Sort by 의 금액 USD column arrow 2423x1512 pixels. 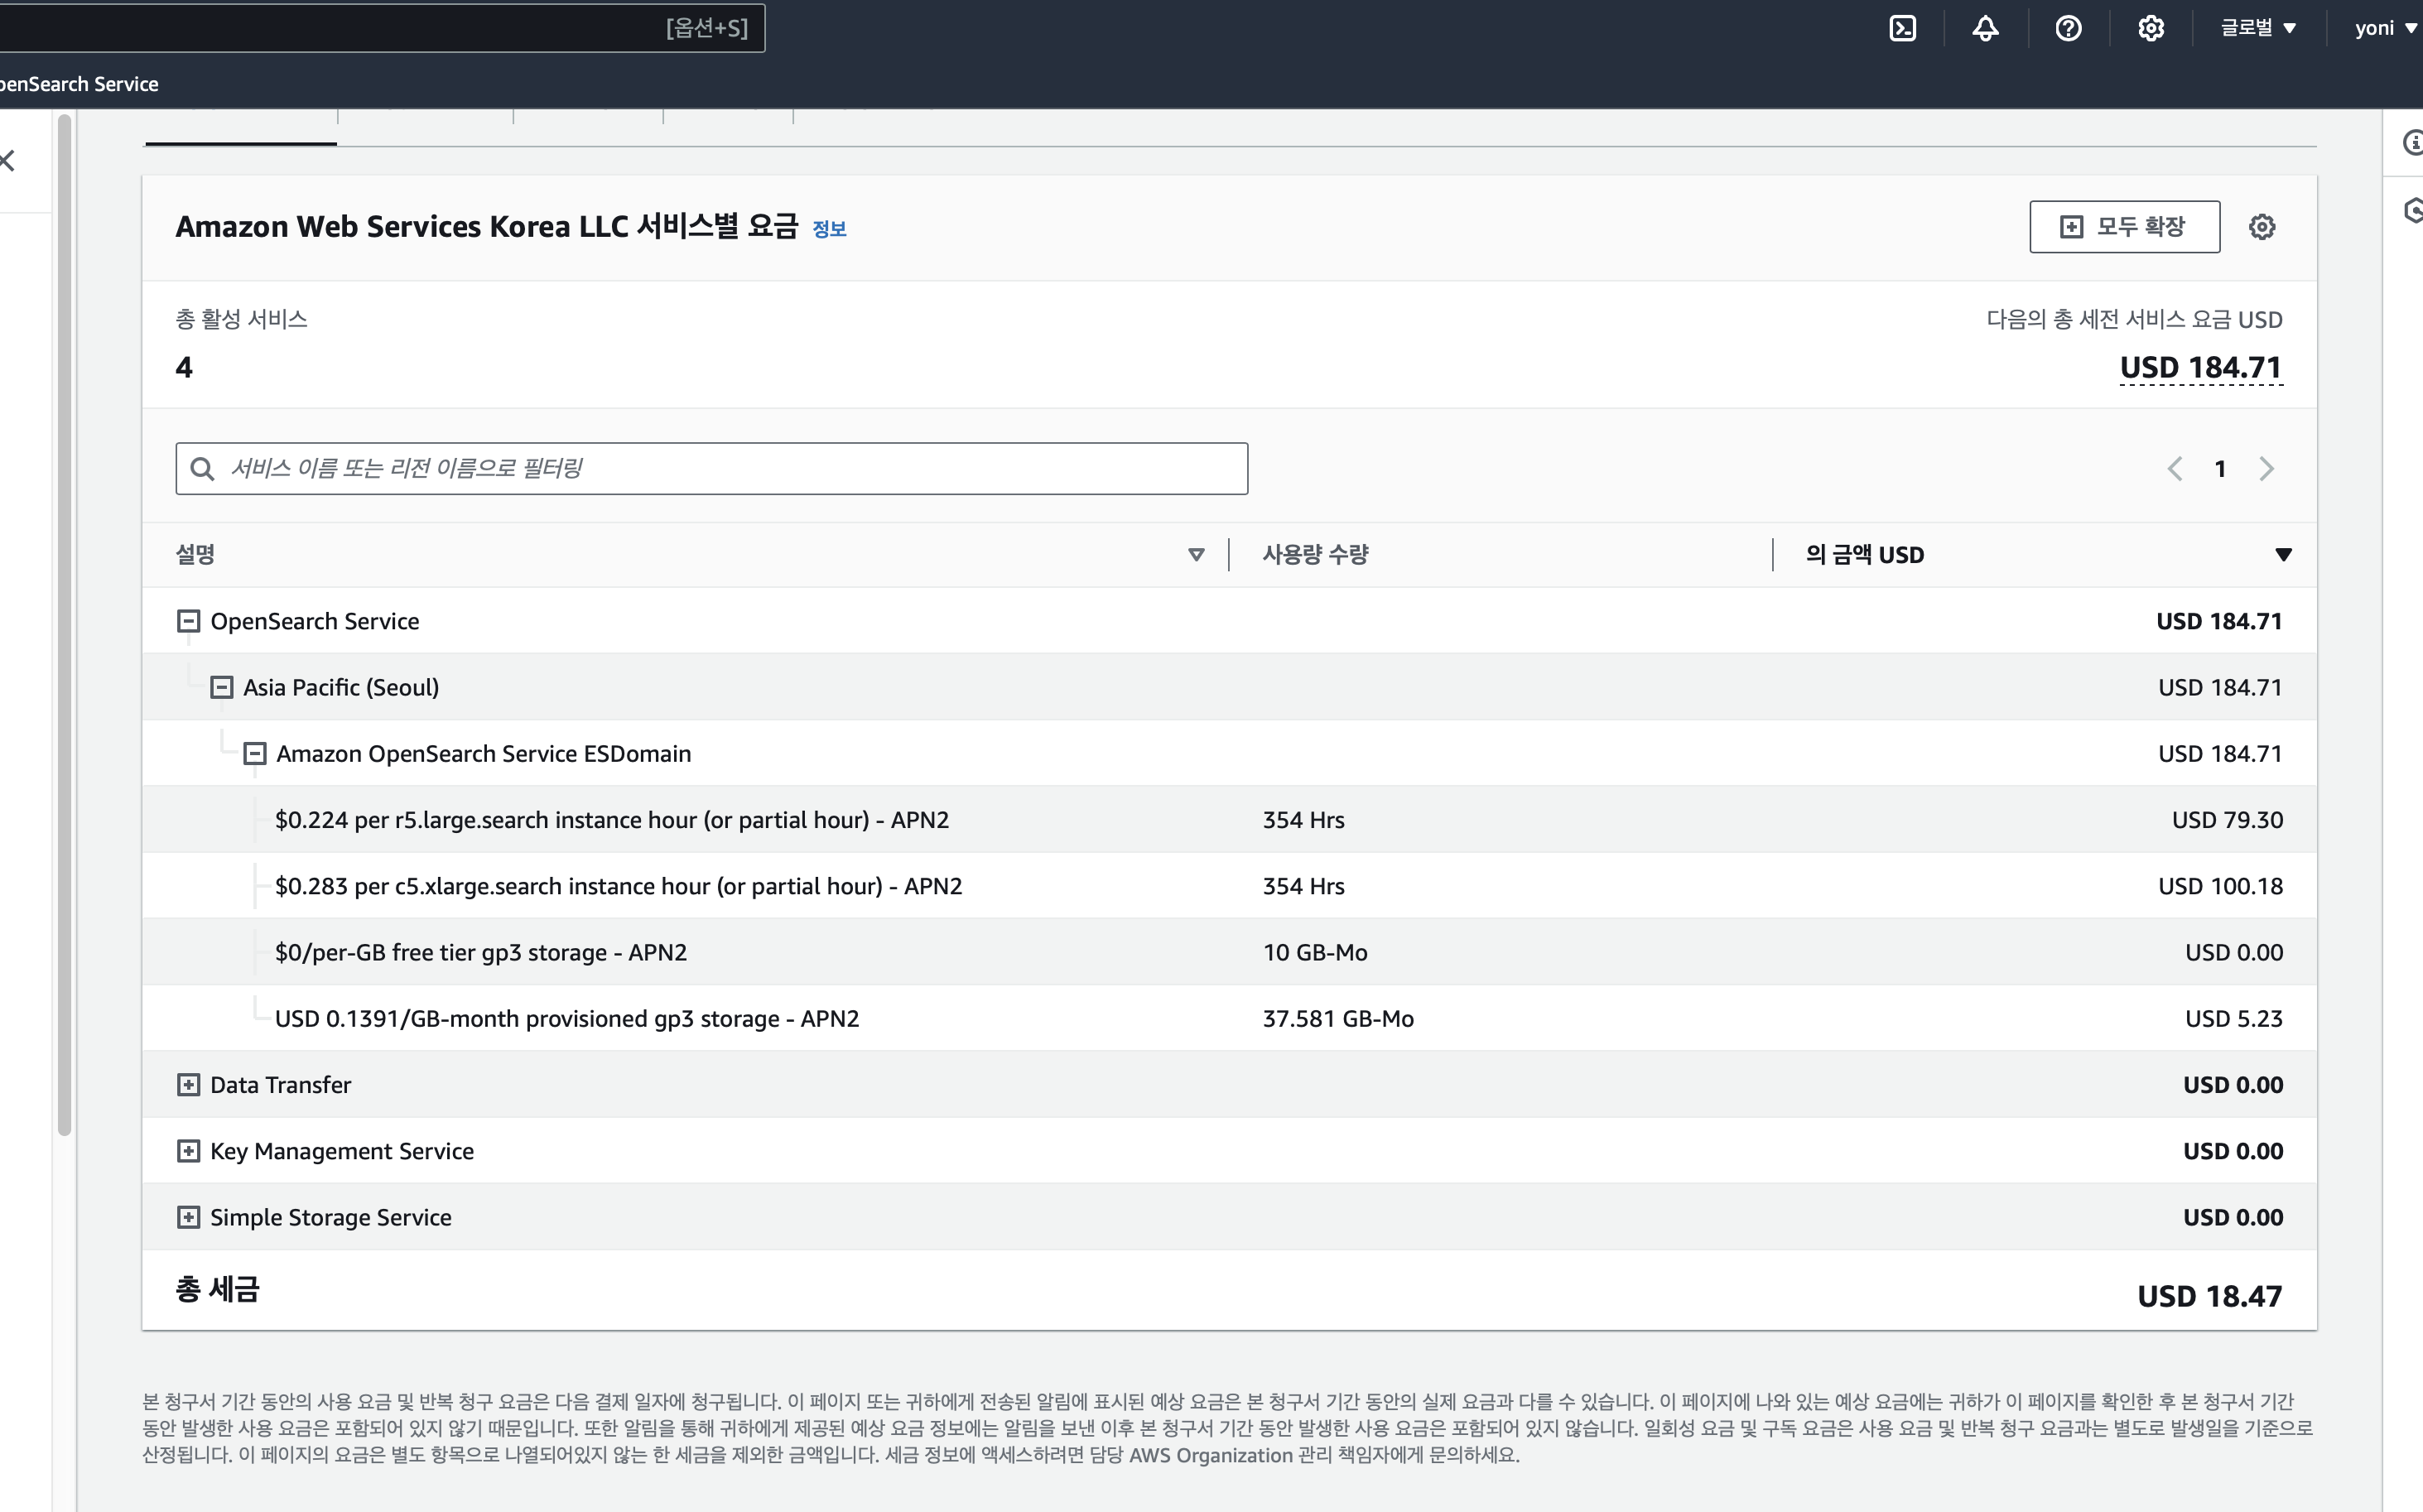click(x=2283, y=555)
